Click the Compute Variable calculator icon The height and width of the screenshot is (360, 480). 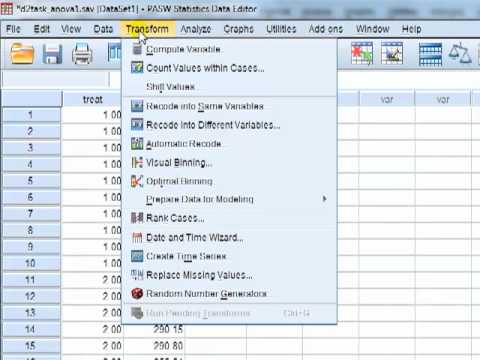(137, 49)
